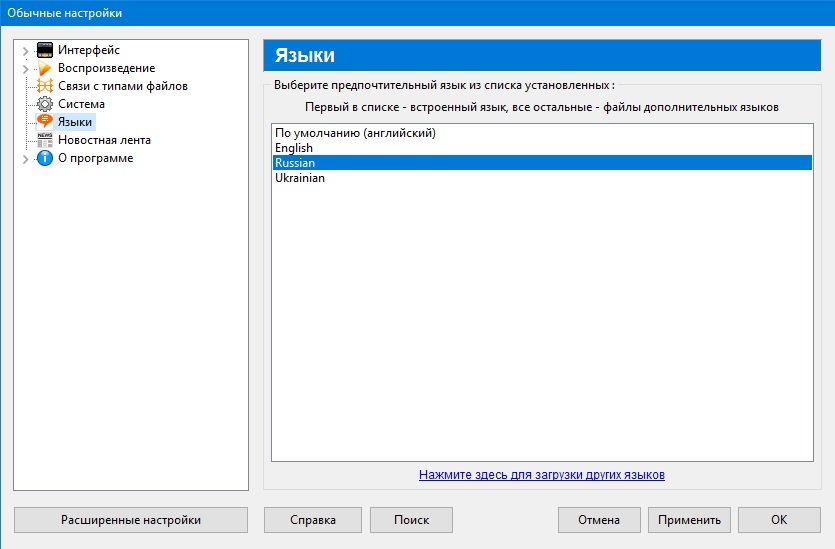Open the Система settings section

click(81, 104)
